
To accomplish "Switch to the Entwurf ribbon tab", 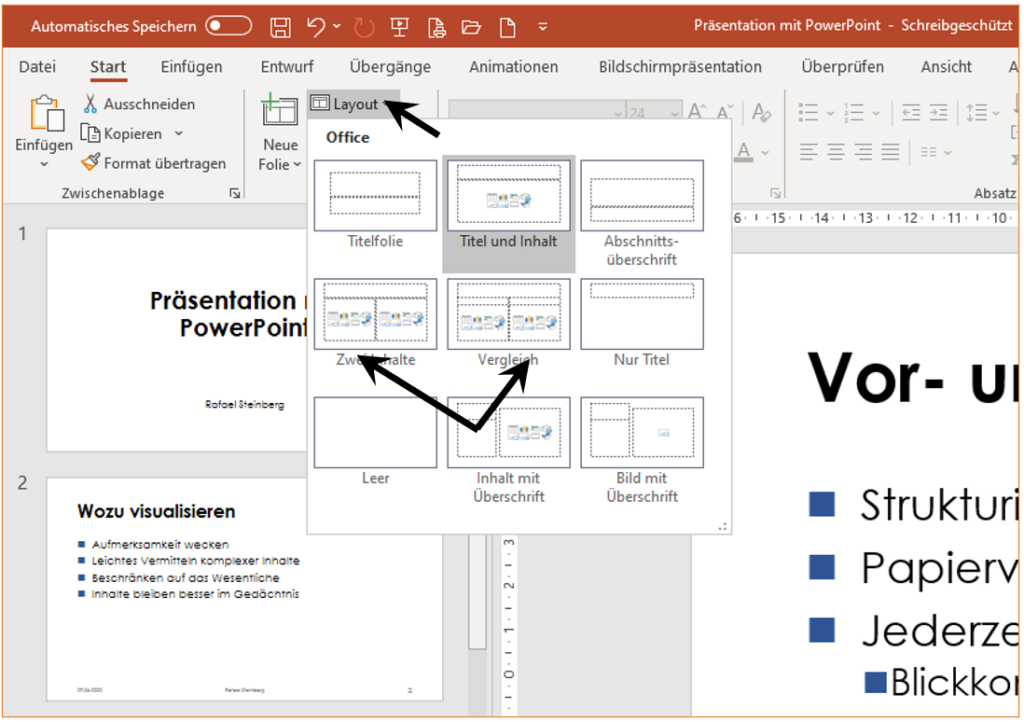I will [x=287, y=67].
